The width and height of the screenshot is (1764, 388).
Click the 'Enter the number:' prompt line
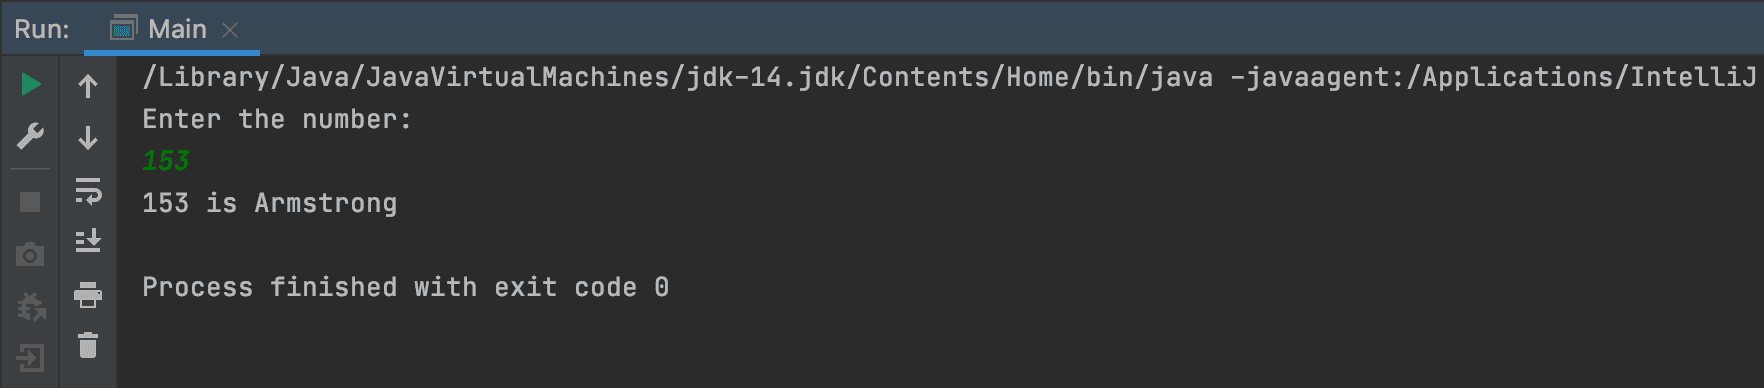point(277,119)
